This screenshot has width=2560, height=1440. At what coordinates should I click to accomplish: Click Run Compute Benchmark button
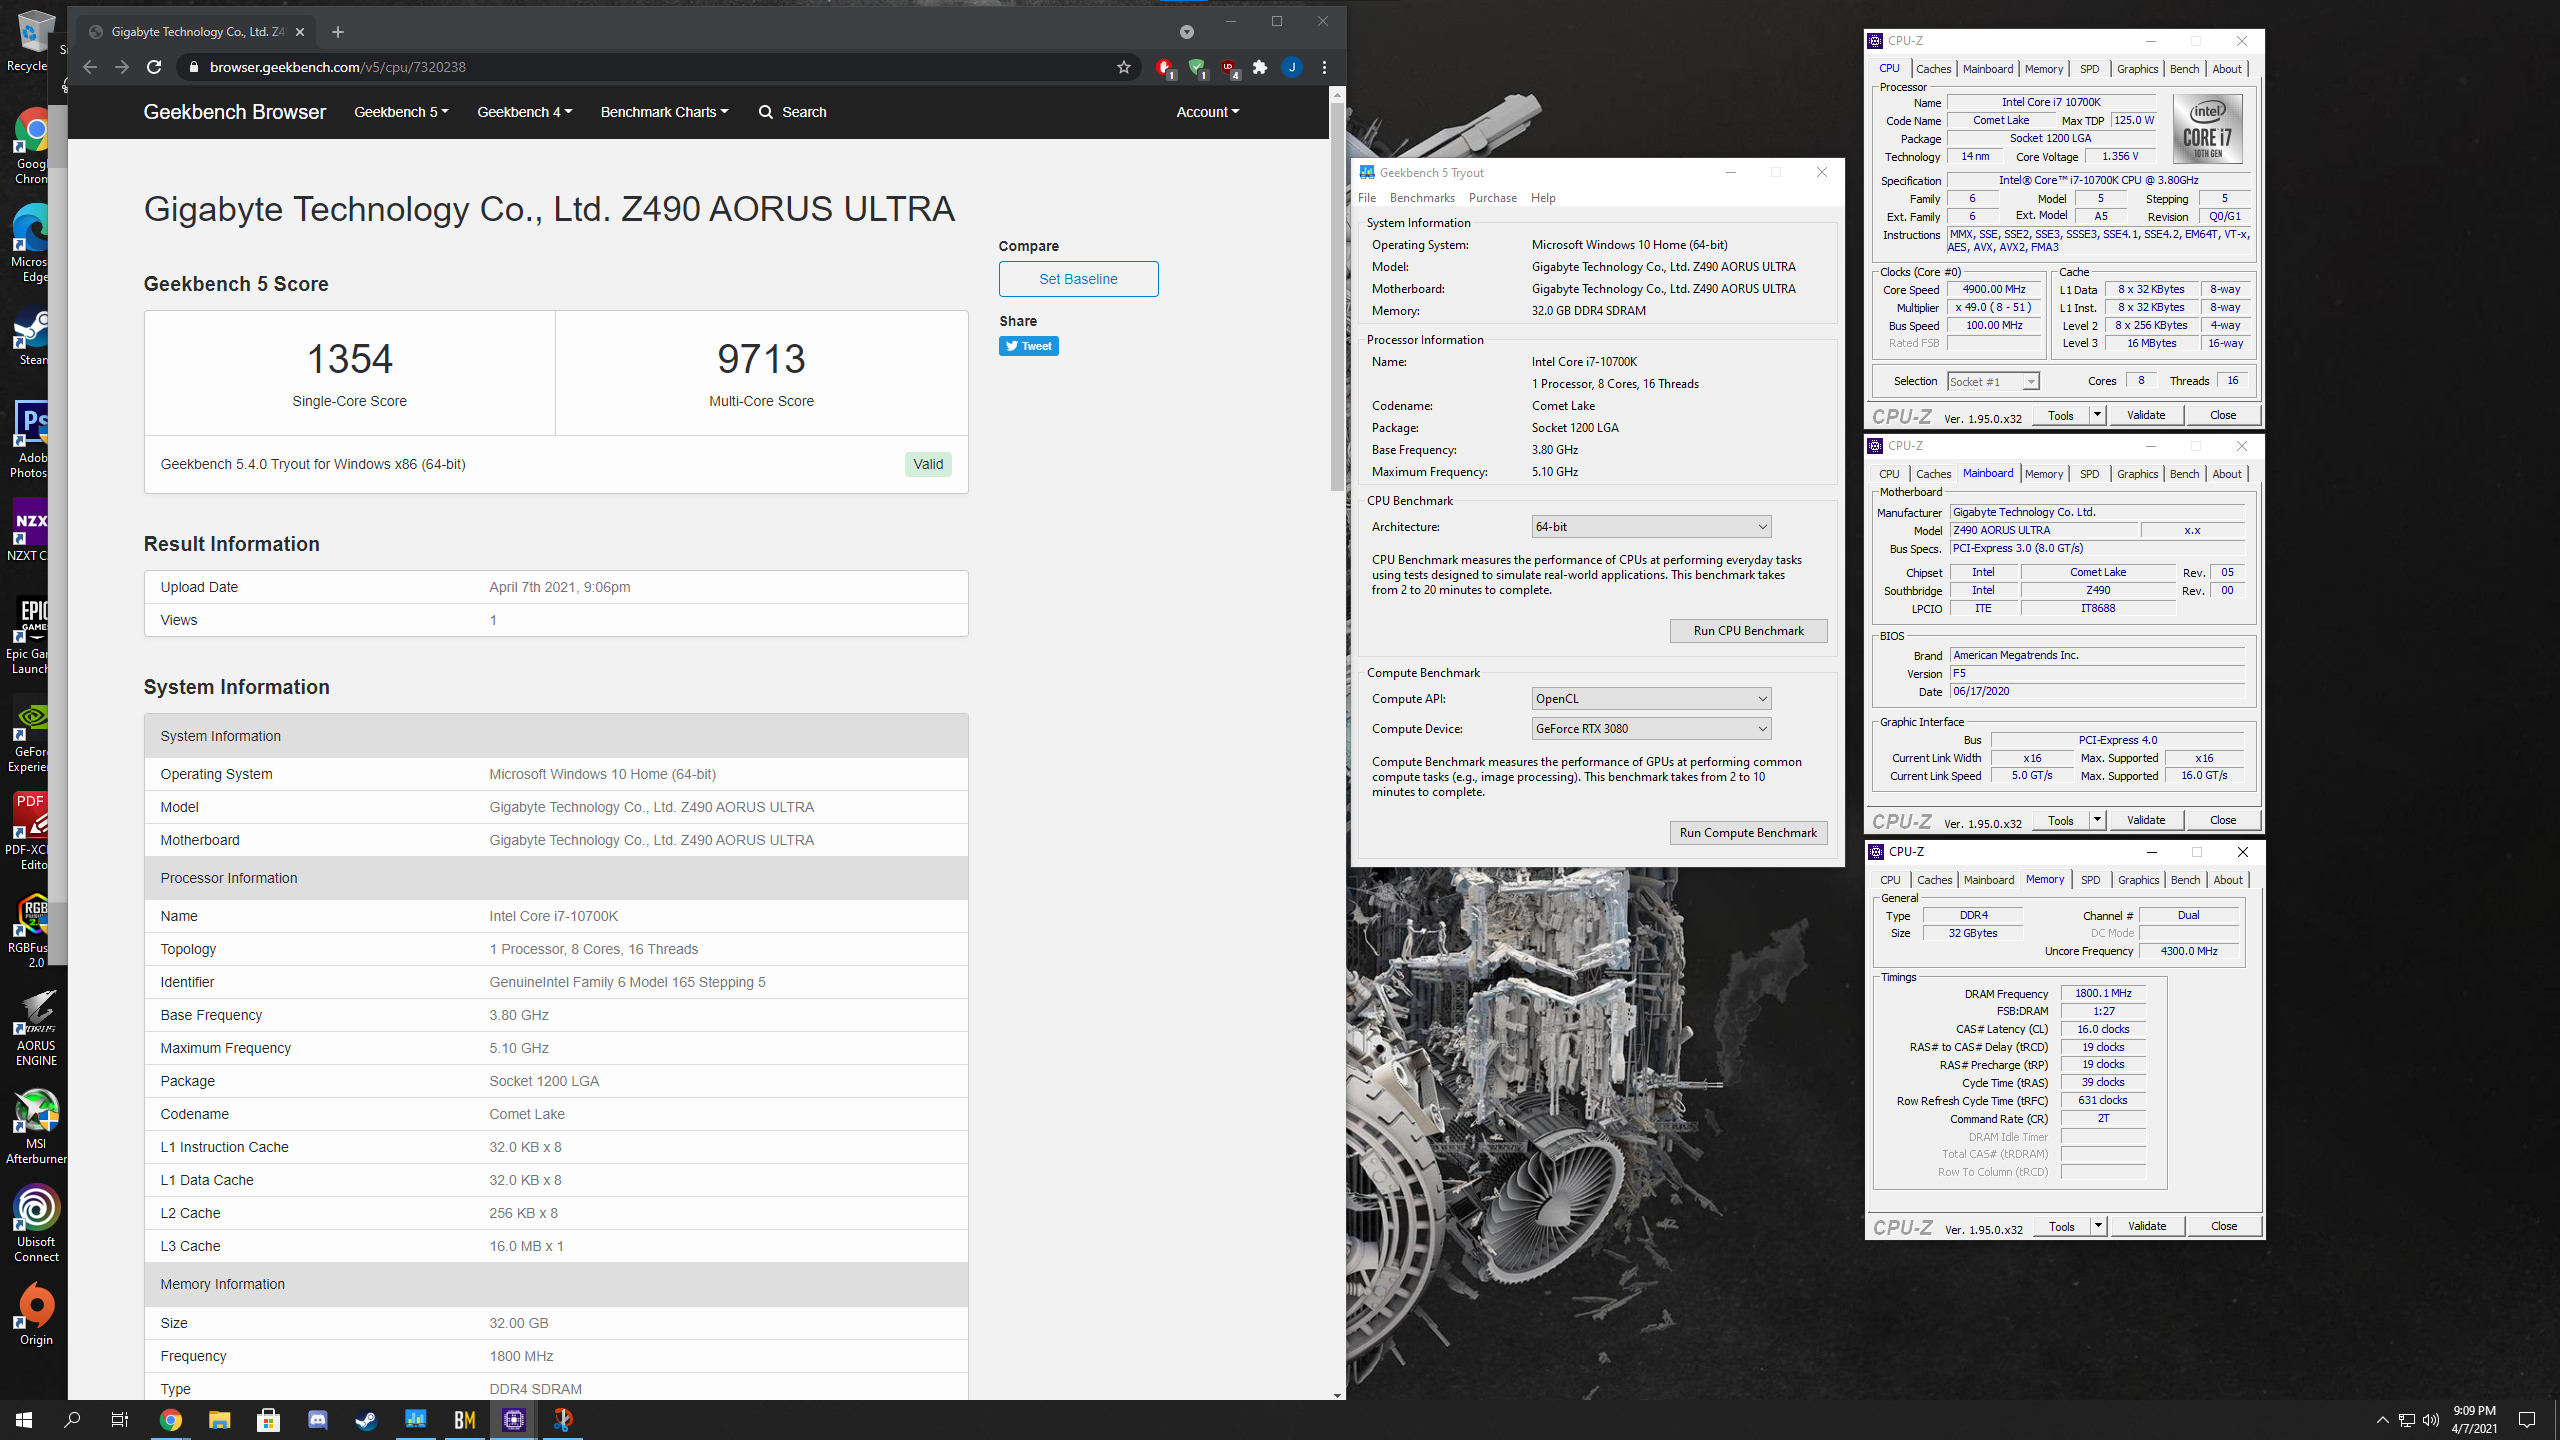[1748, 833]
